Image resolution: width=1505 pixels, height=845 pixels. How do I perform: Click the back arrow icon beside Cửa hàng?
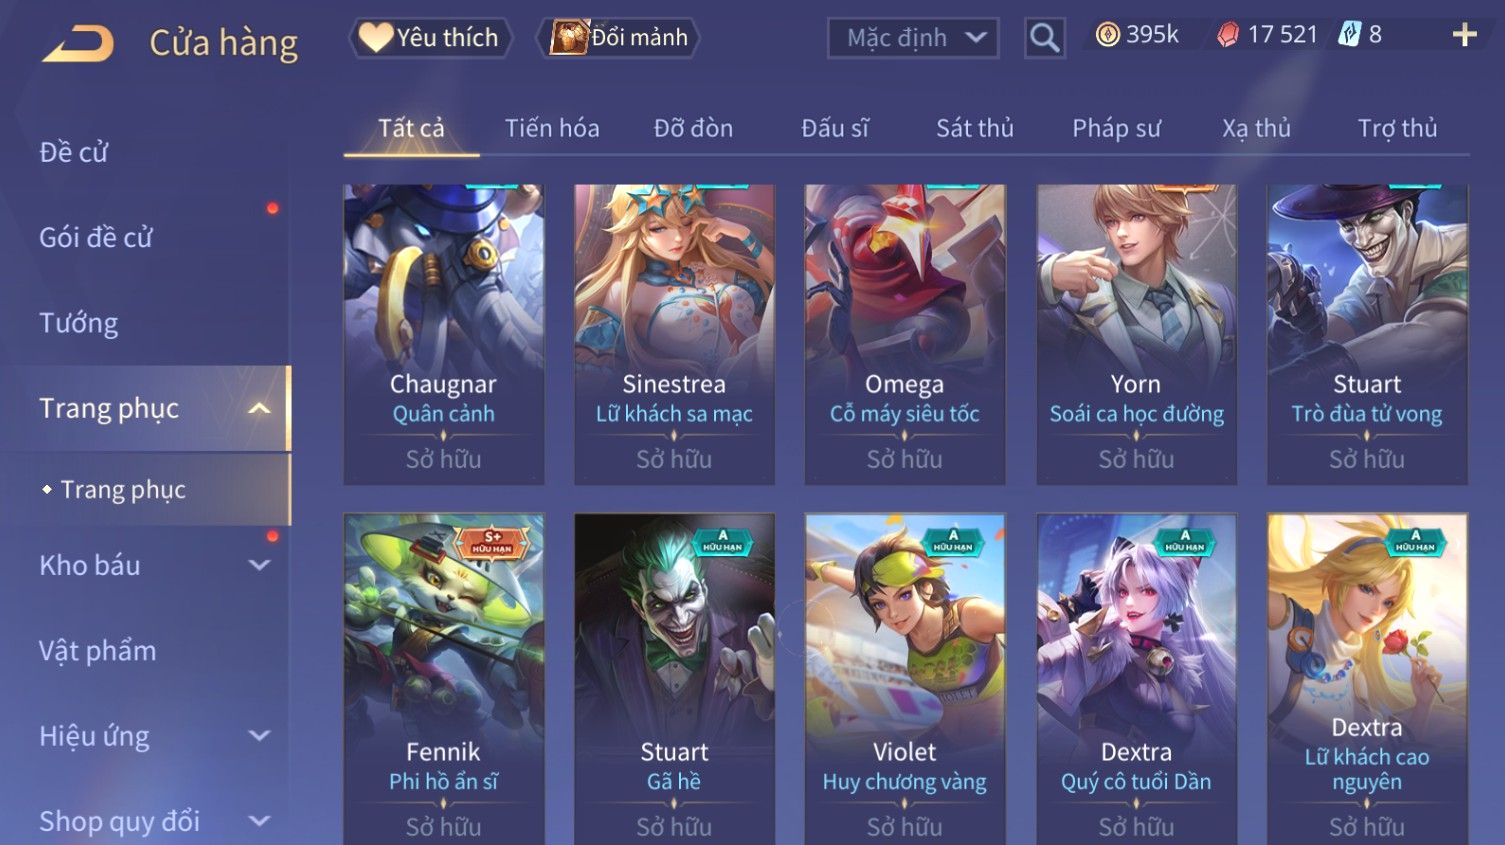[78, 44]
